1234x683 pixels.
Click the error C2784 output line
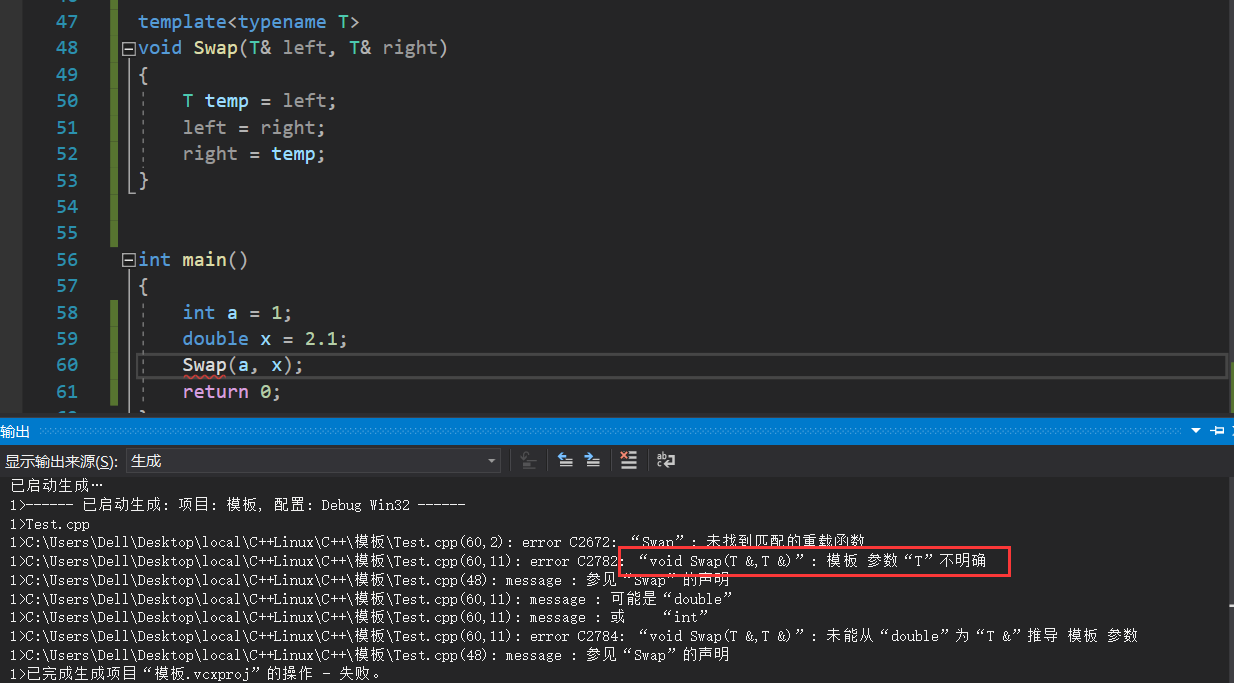coord(573,636)
